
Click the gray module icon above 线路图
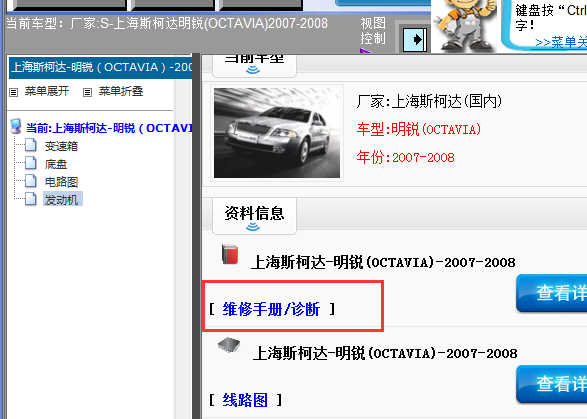point(229,345)
